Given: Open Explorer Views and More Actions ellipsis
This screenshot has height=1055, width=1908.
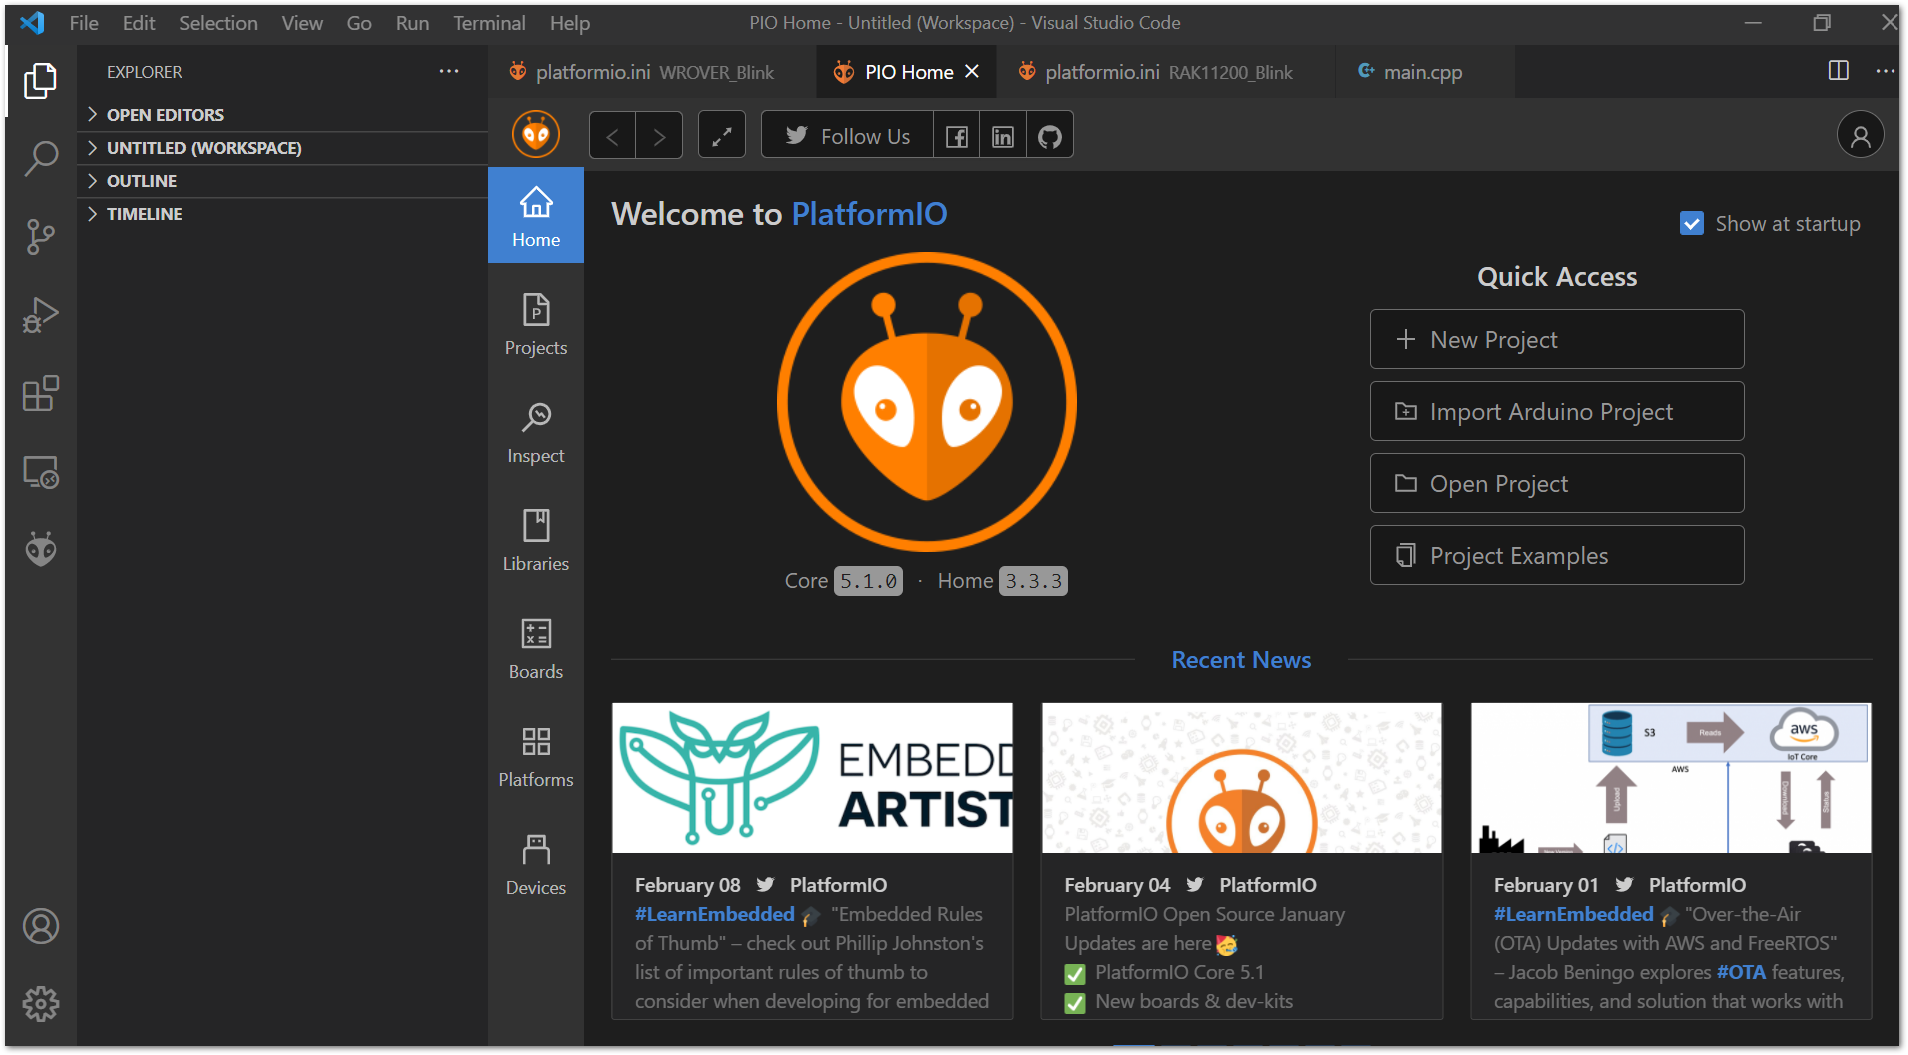Looking at the screenshot, I should tap(449, 71).
